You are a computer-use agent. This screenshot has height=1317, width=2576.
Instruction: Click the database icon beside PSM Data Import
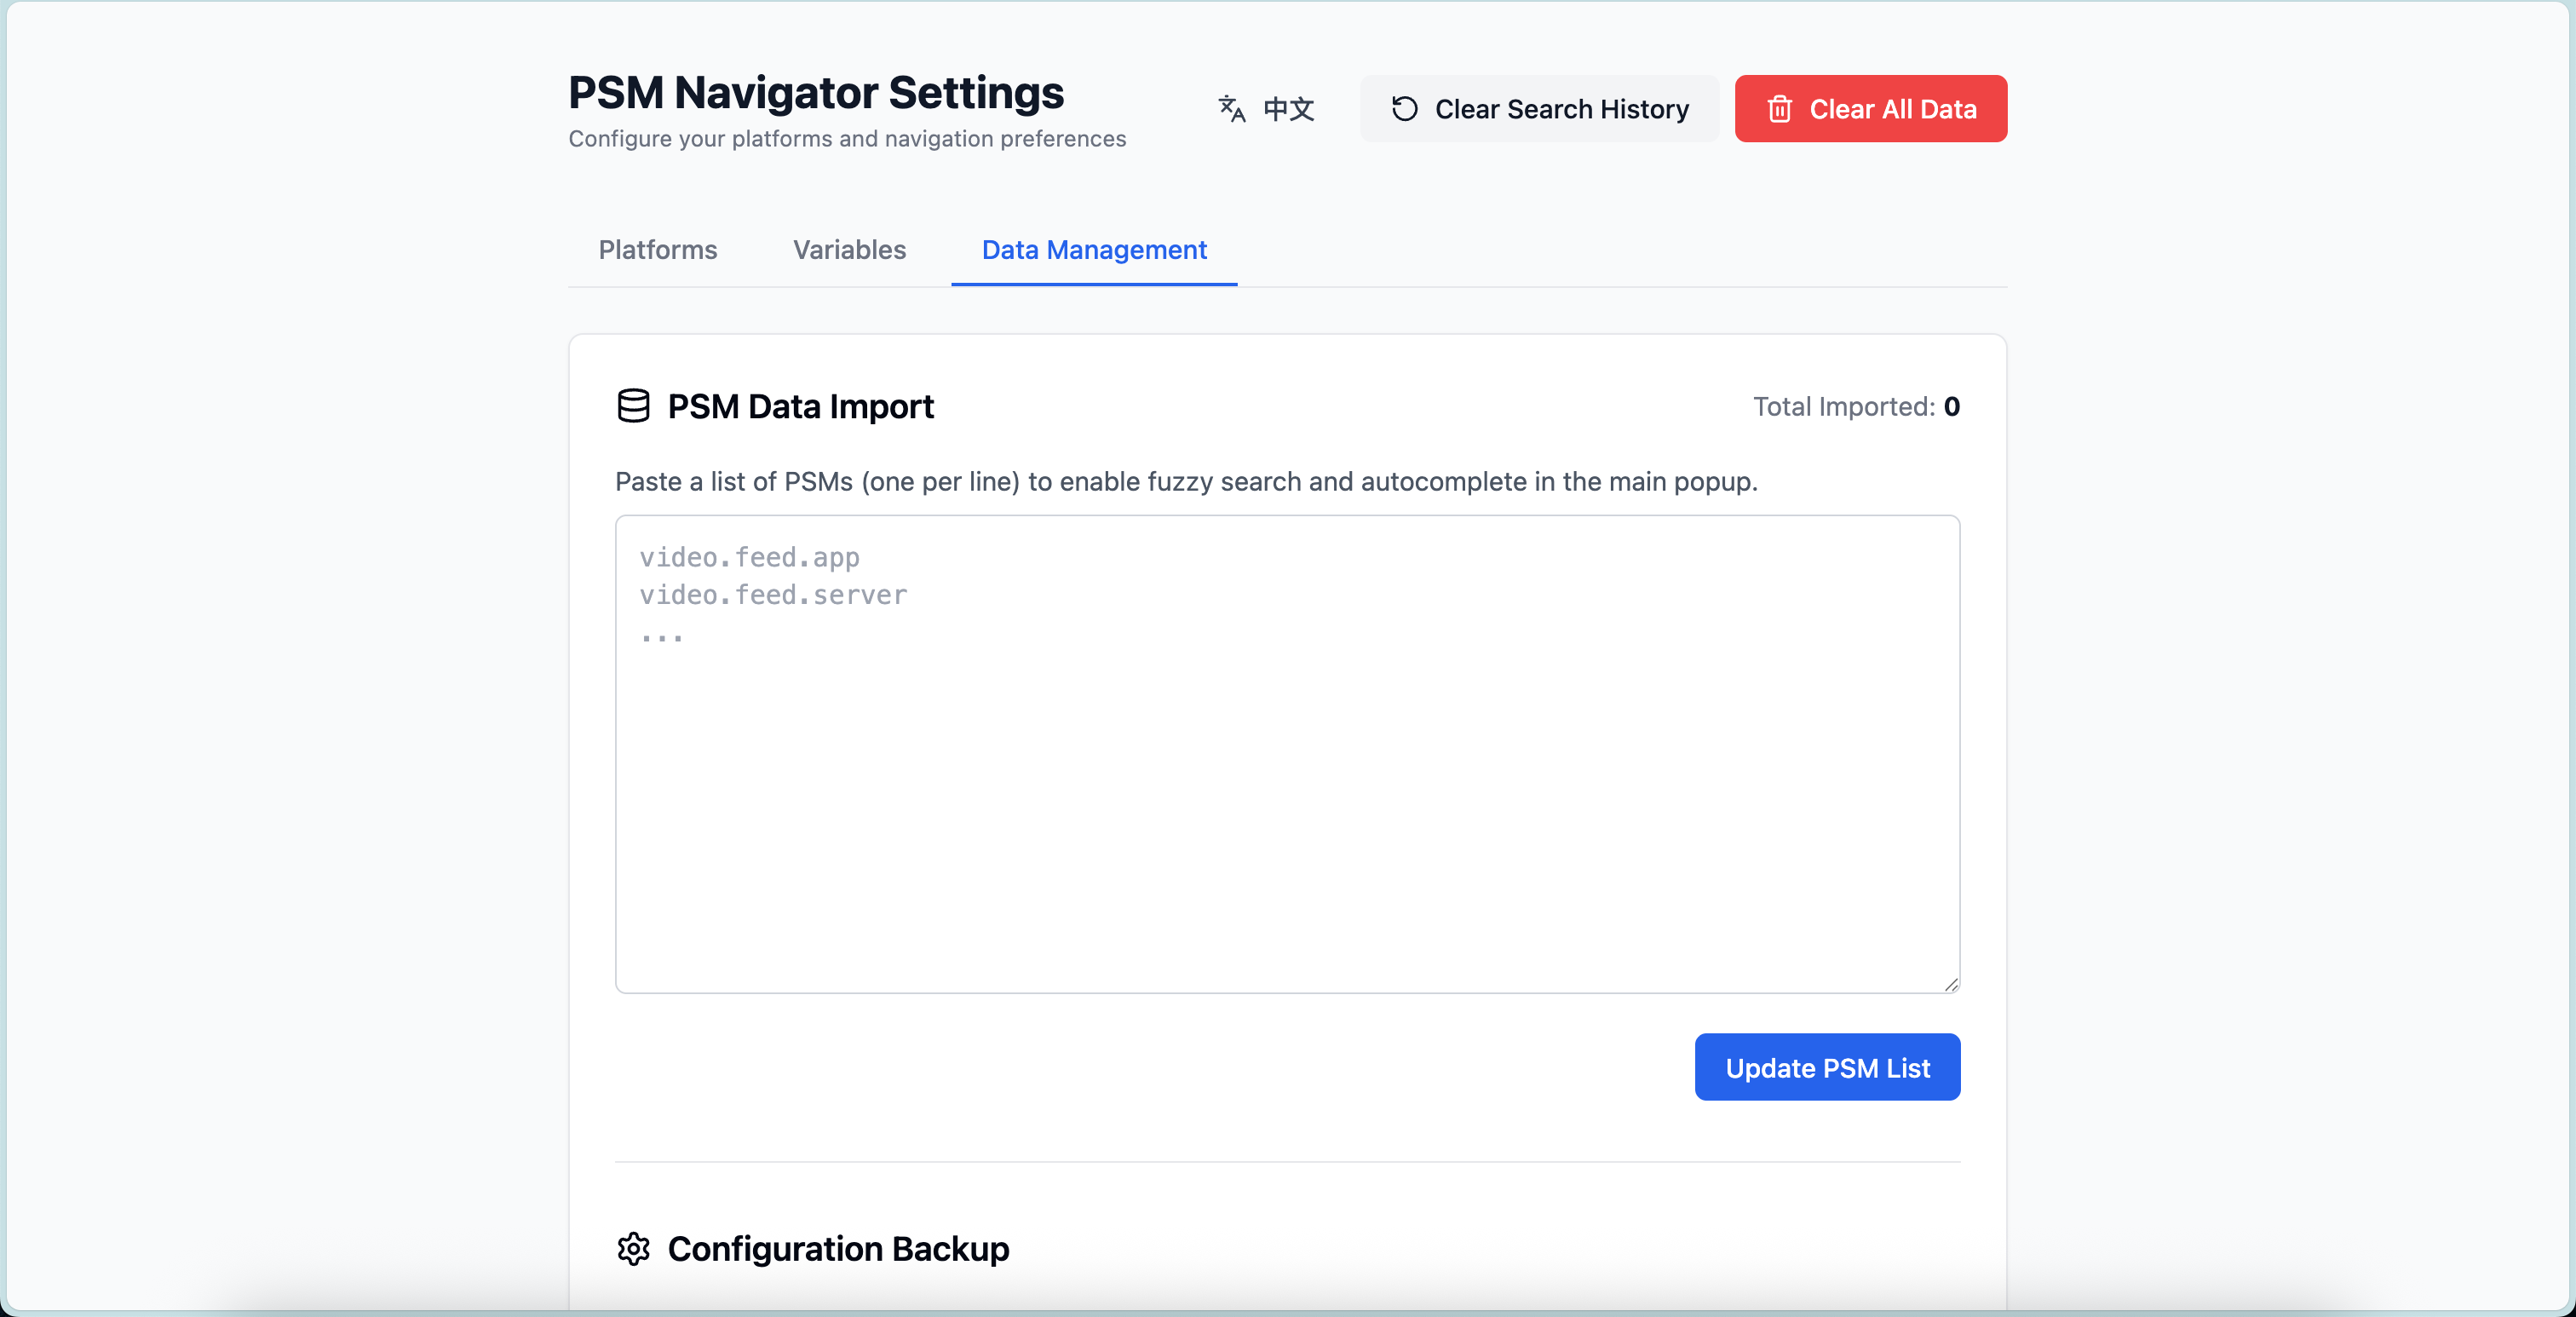(633, 406)
